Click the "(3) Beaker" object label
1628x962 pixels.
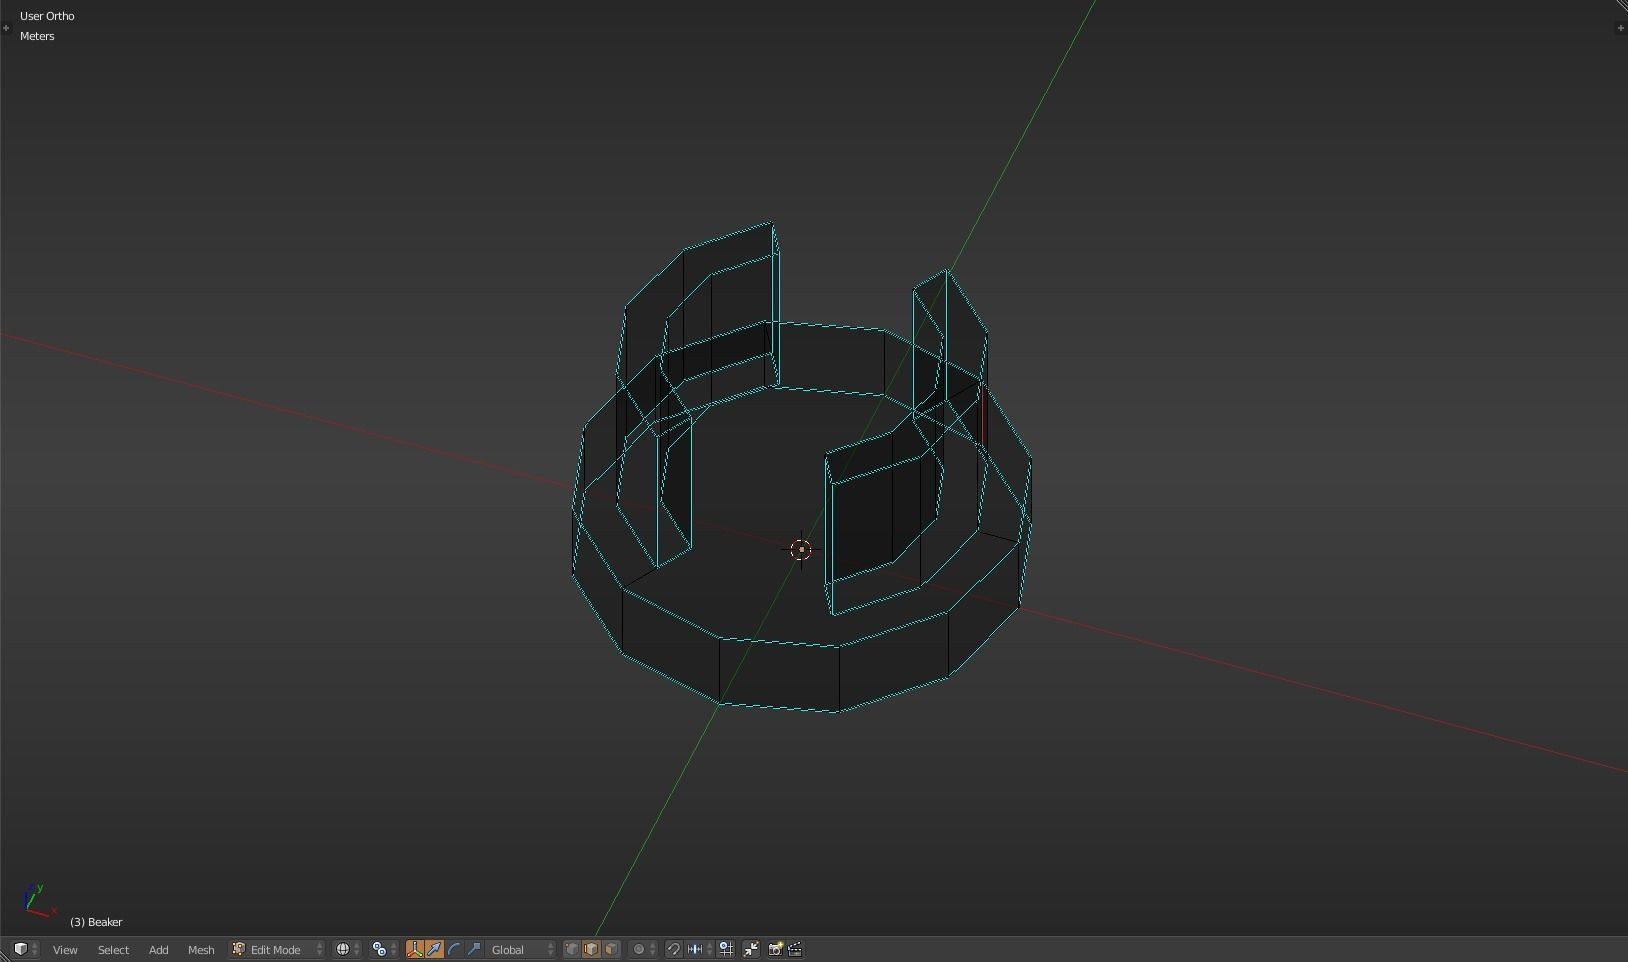click(96, 922)
